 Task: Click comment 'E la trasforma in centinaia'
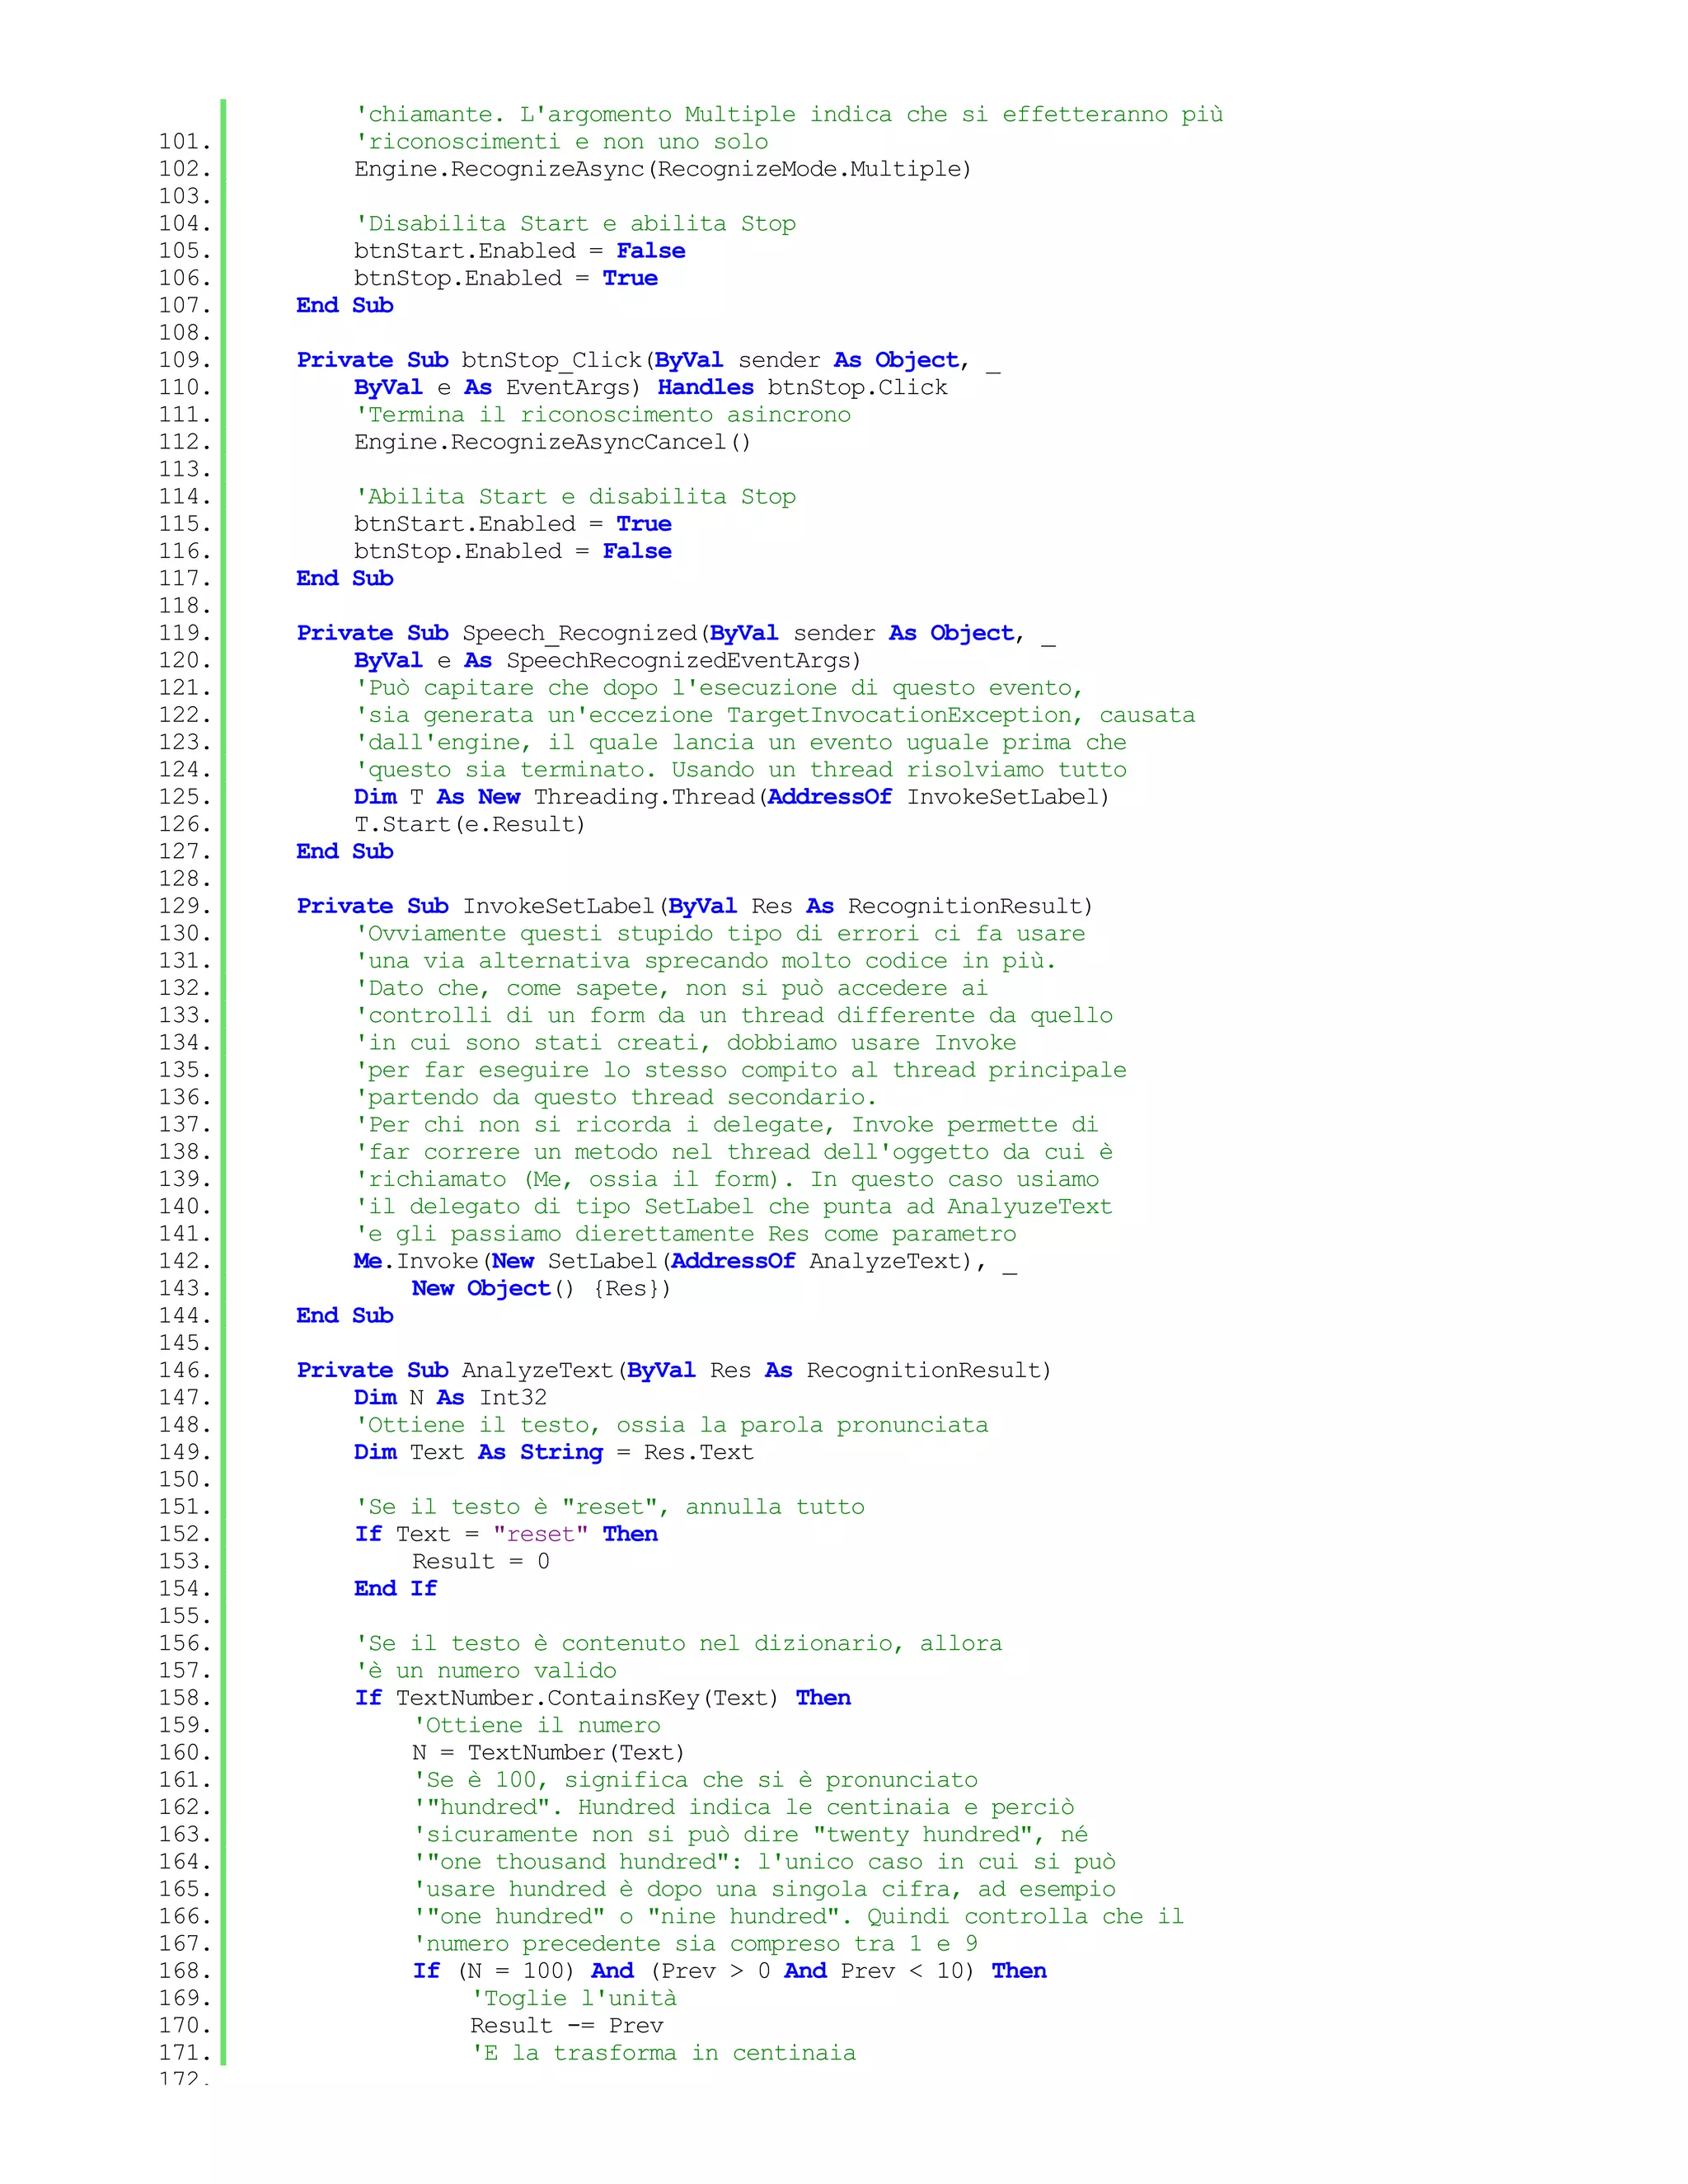pos(664,2053)
